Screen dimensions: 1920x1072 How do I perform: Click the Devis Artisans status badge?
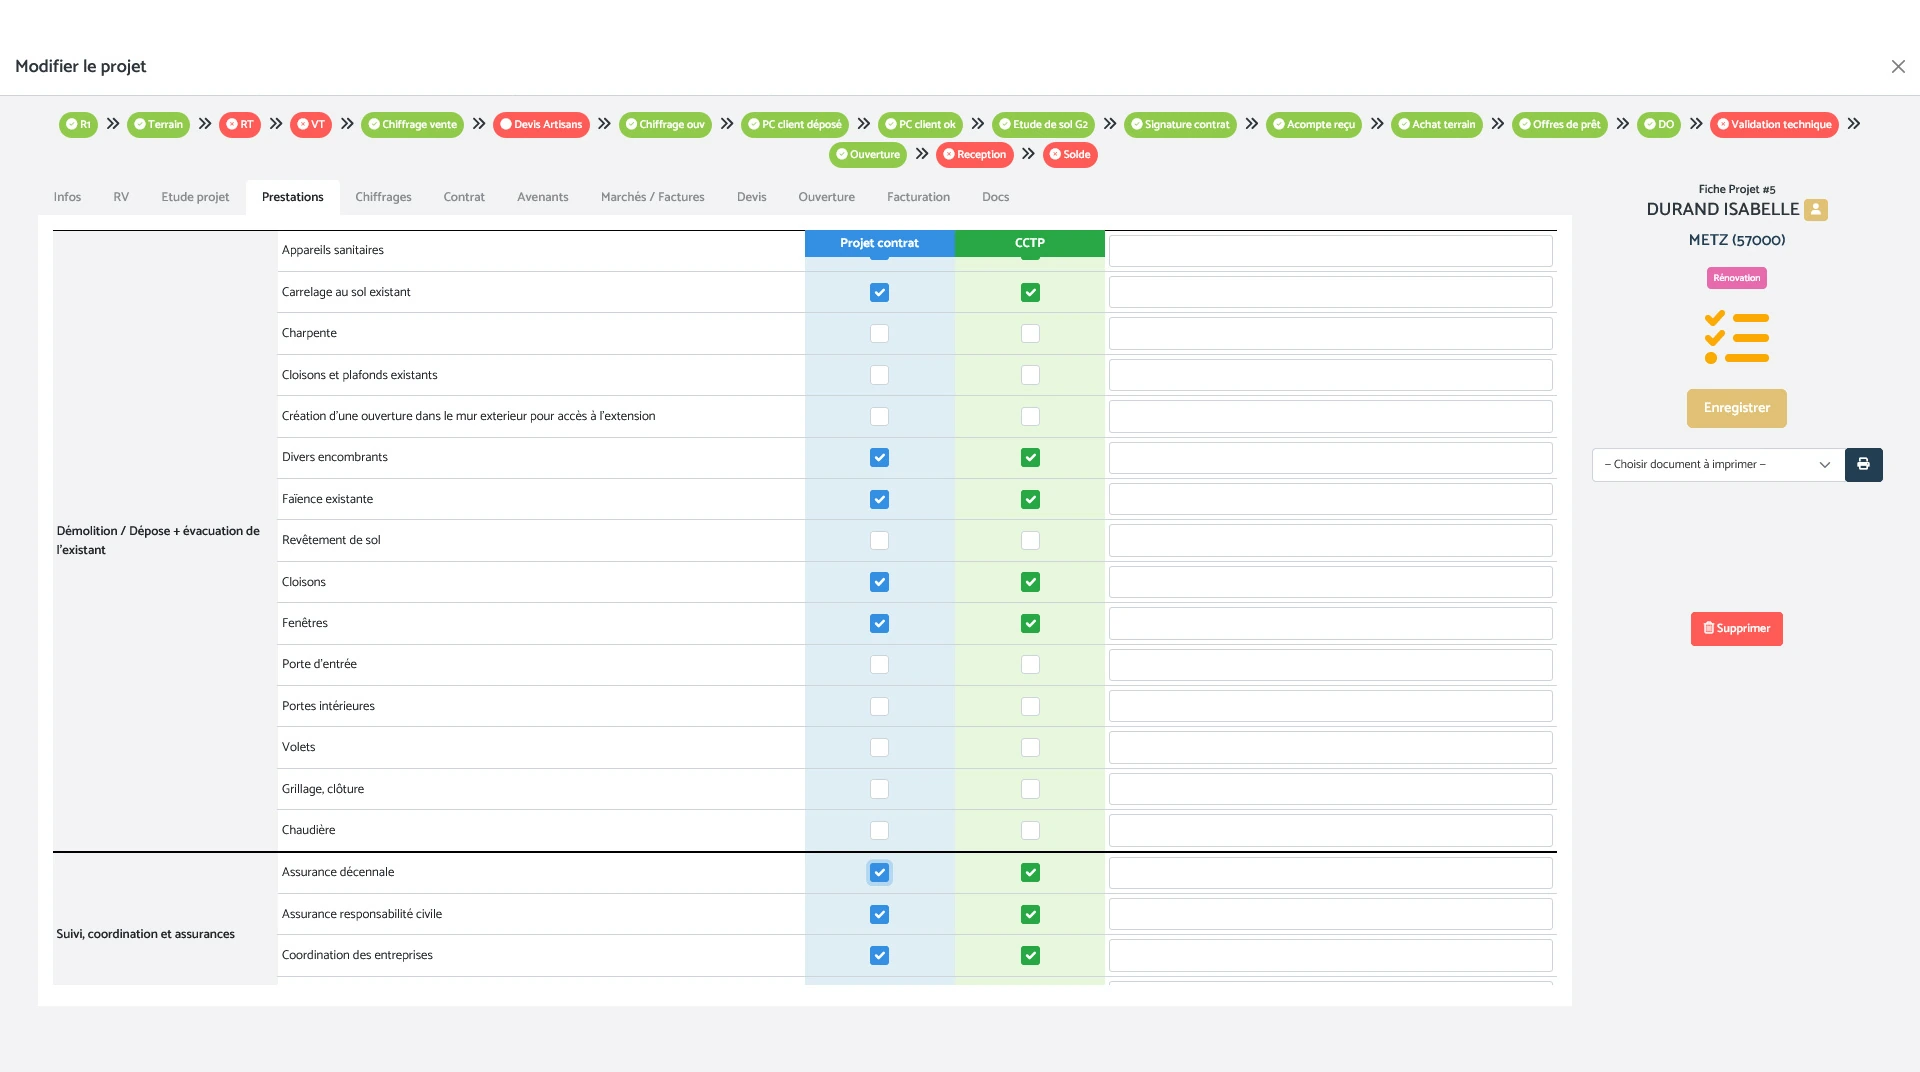tap(541, 125)
